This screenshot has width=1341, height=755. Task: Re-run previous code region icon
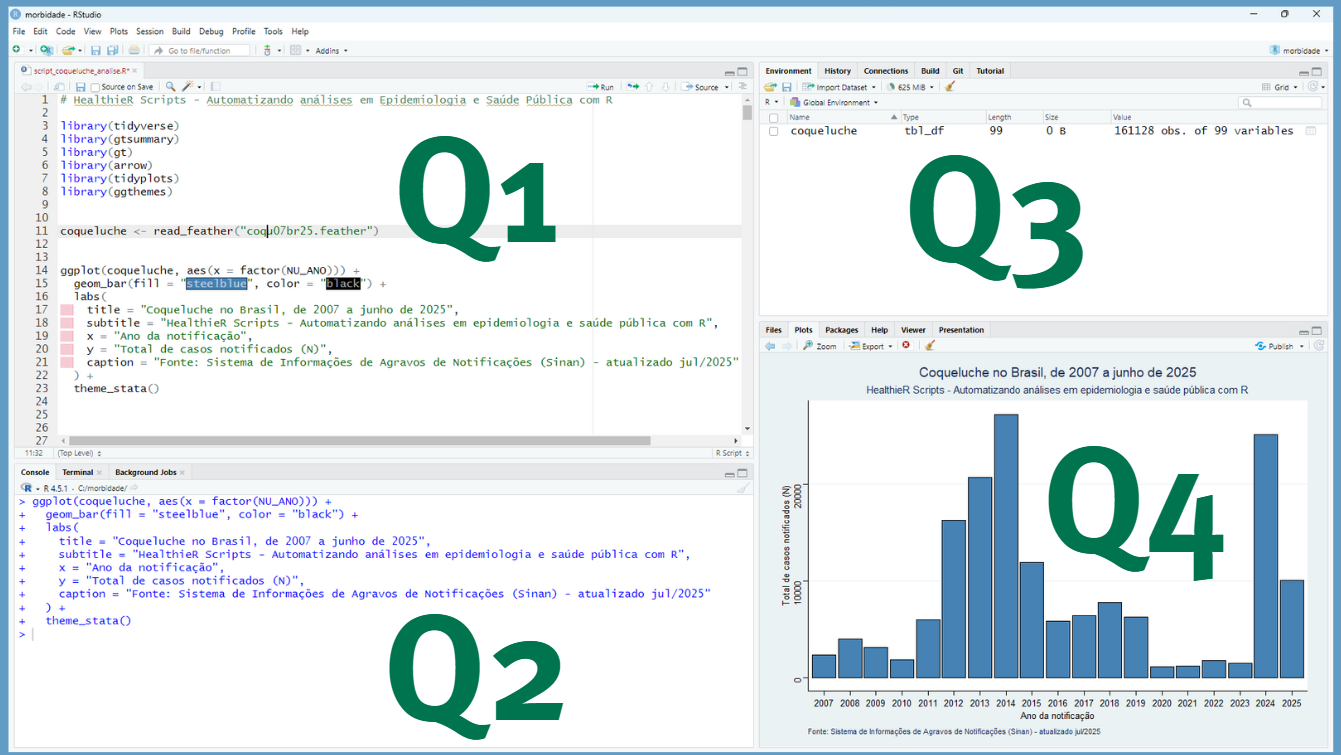632,87
